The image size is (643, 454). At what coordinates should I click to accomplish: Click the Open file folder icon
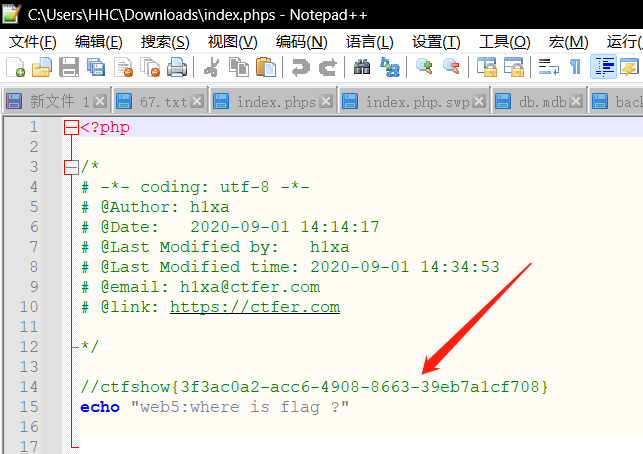pos(42,67)
